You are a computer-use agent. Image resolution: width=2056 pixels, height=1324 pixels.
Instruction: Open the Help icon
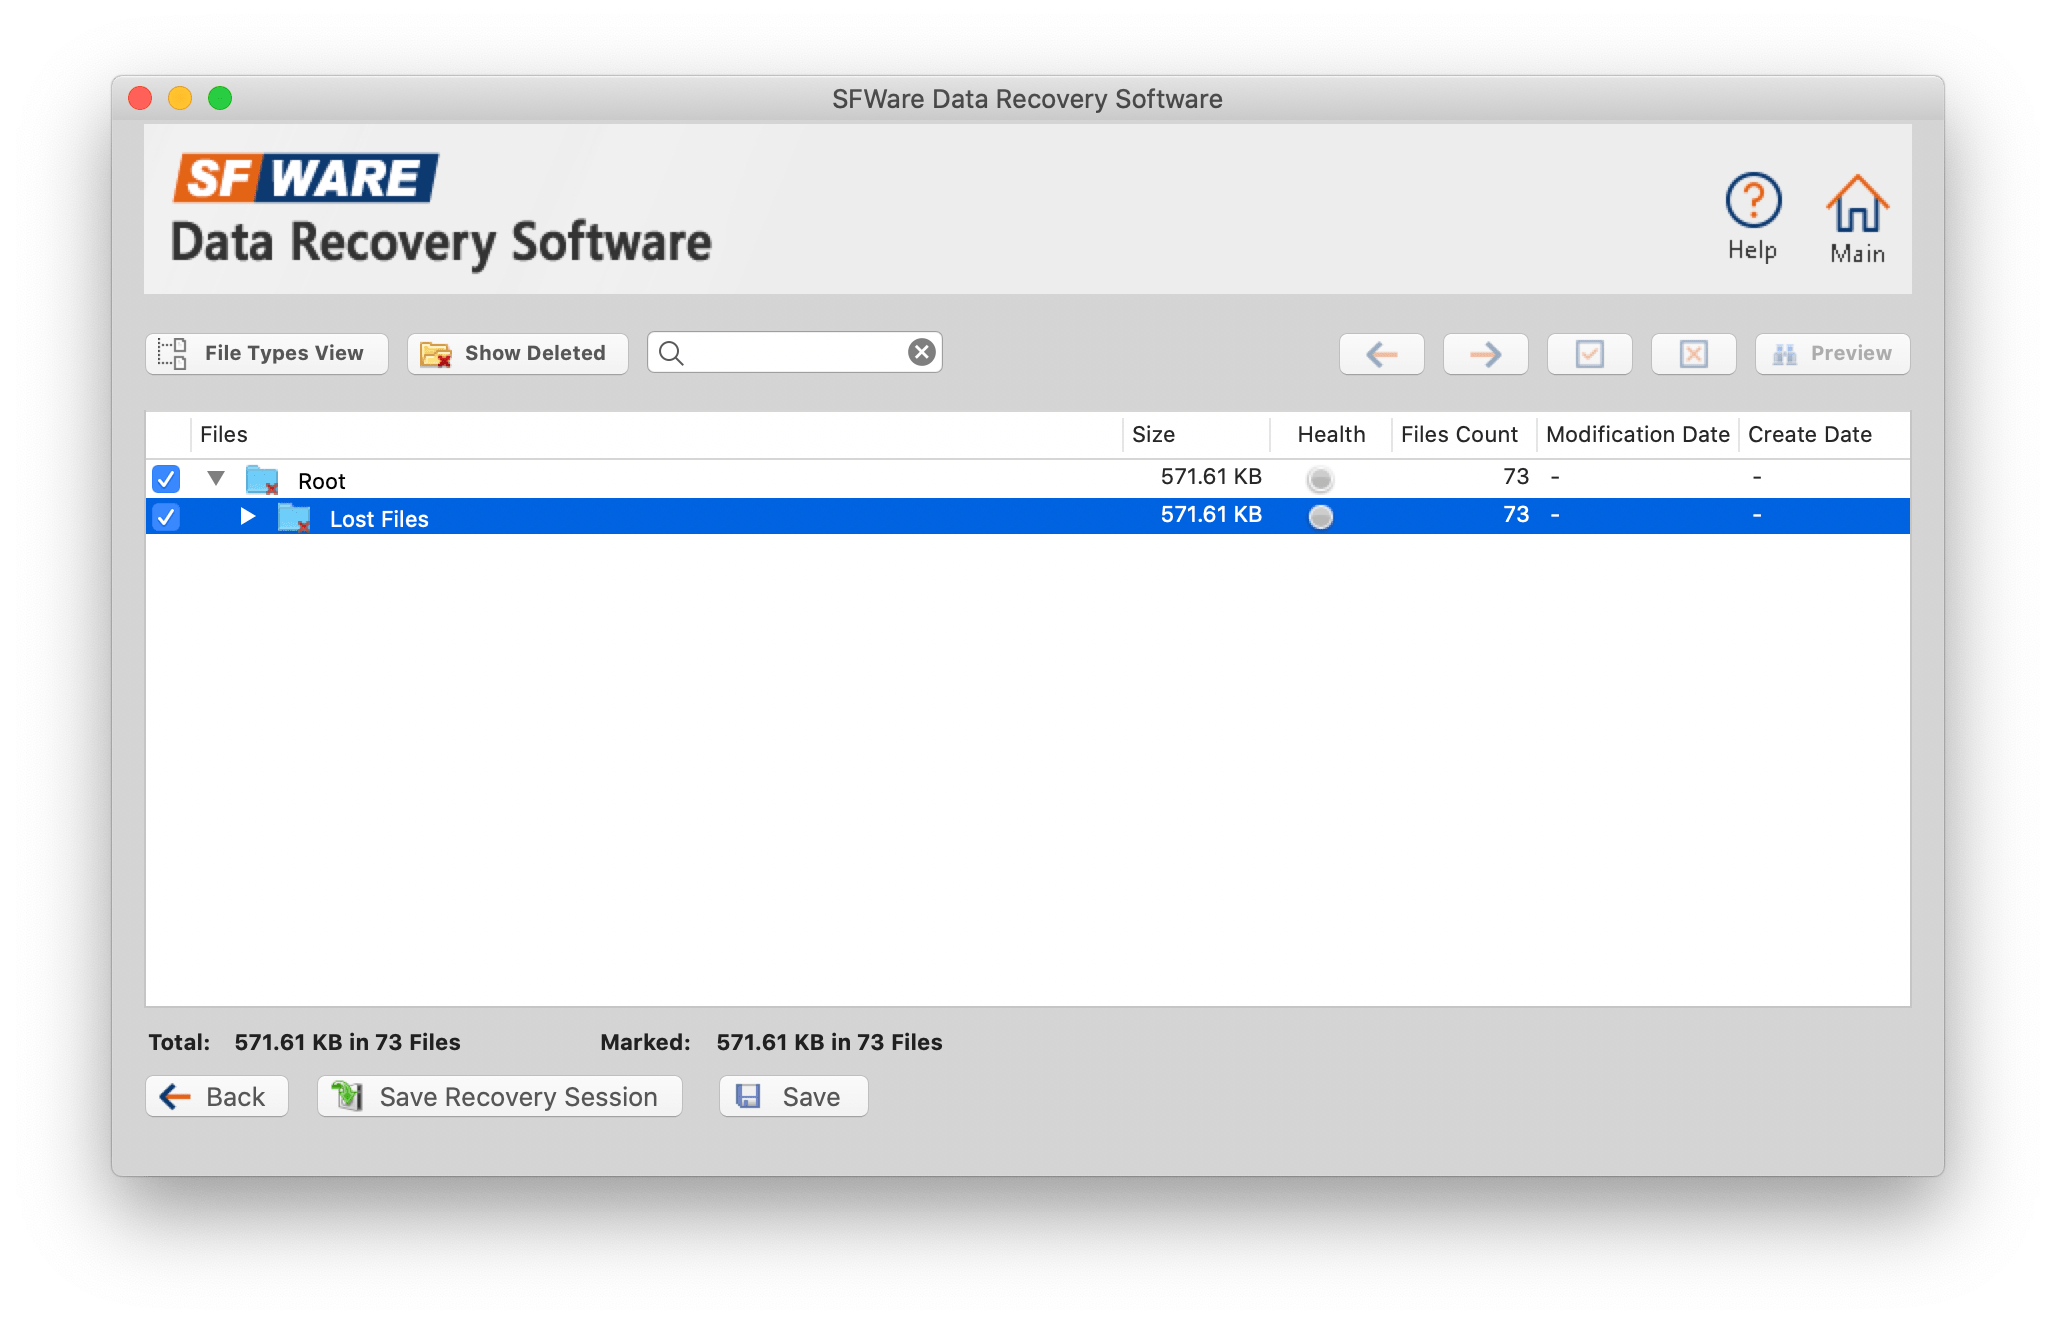point(1753,216)
